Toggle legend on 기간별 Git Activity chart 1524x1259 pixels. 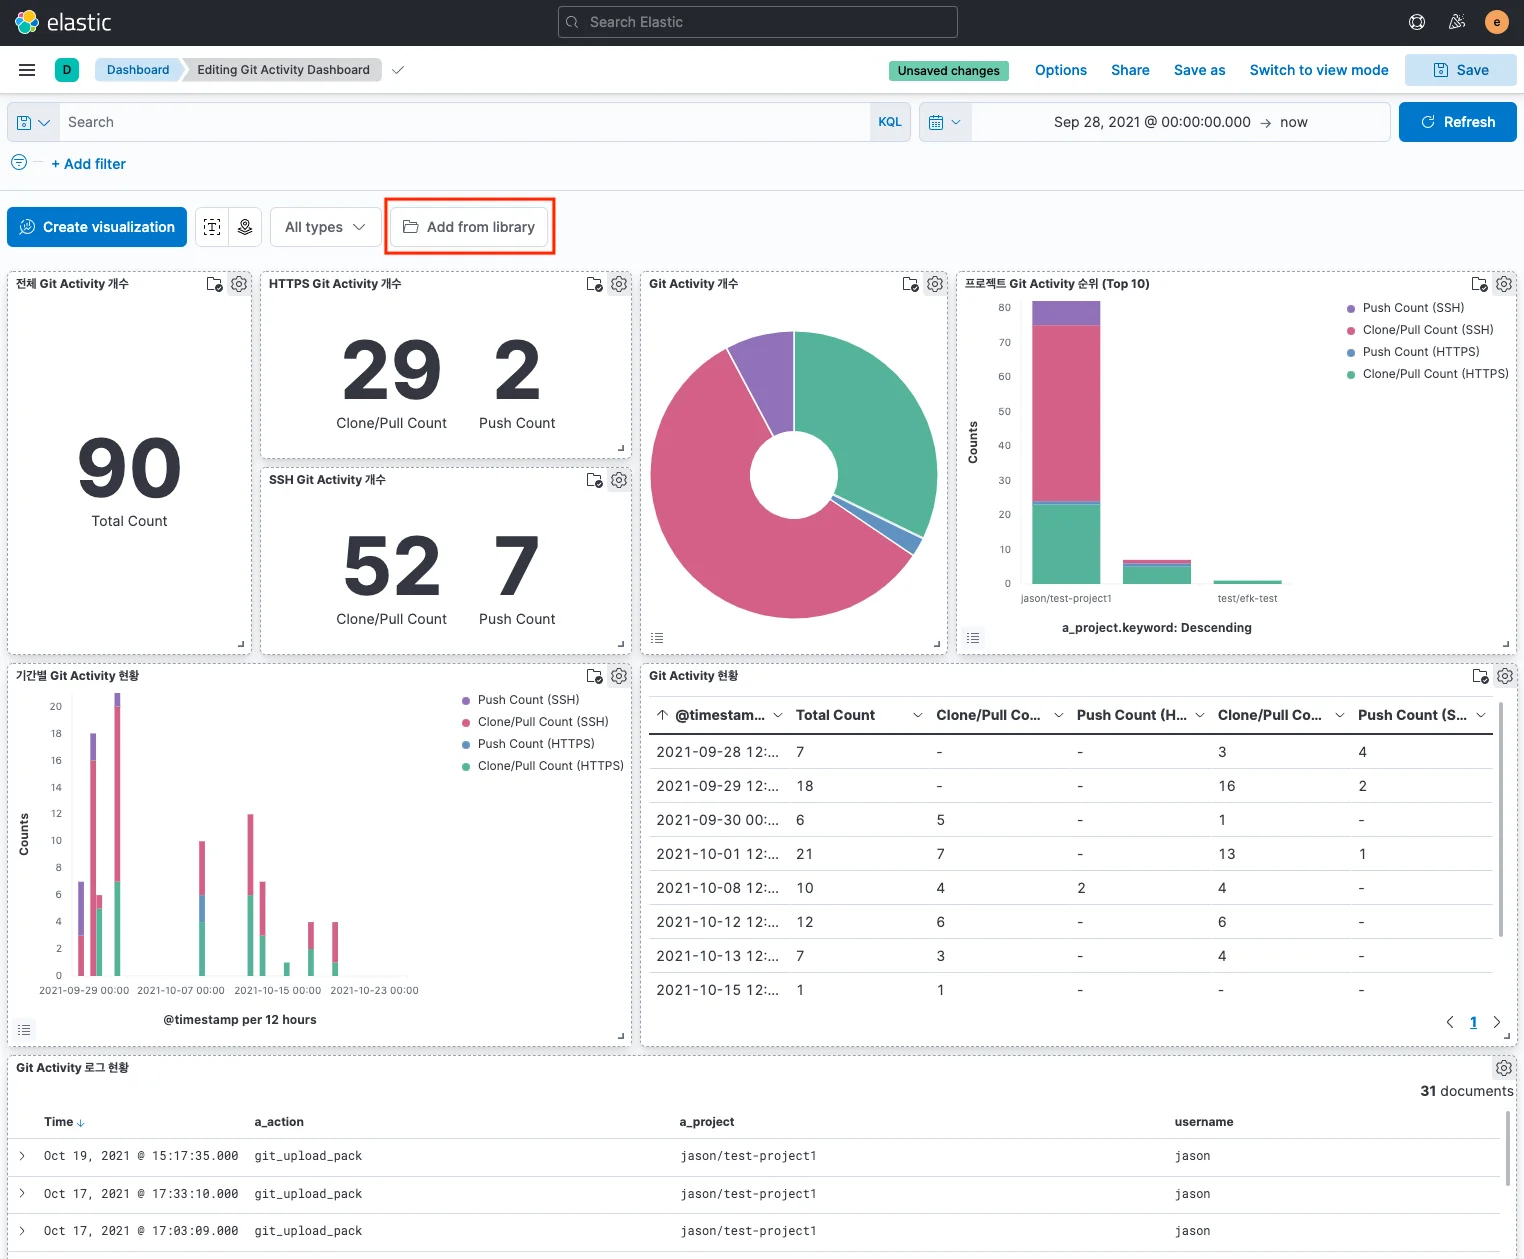[25, 1030]
